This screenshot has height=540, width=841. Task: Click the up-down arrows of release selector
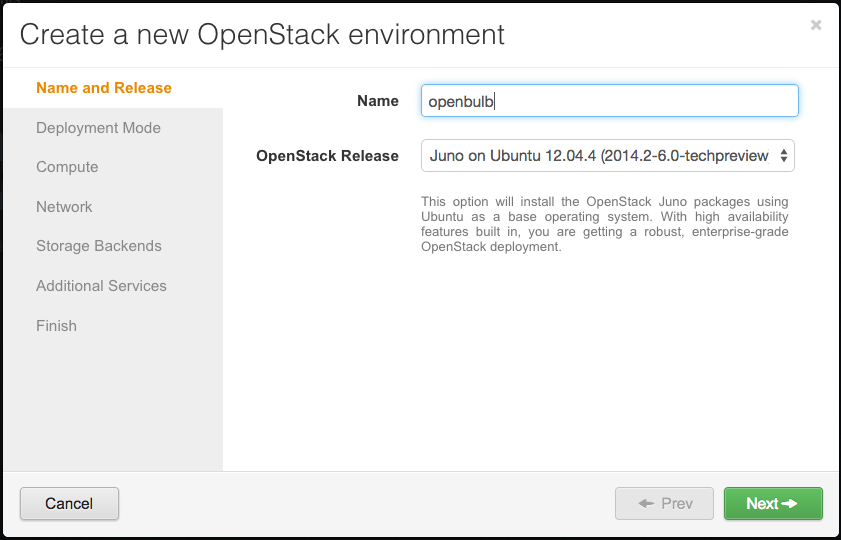(784, 156)
